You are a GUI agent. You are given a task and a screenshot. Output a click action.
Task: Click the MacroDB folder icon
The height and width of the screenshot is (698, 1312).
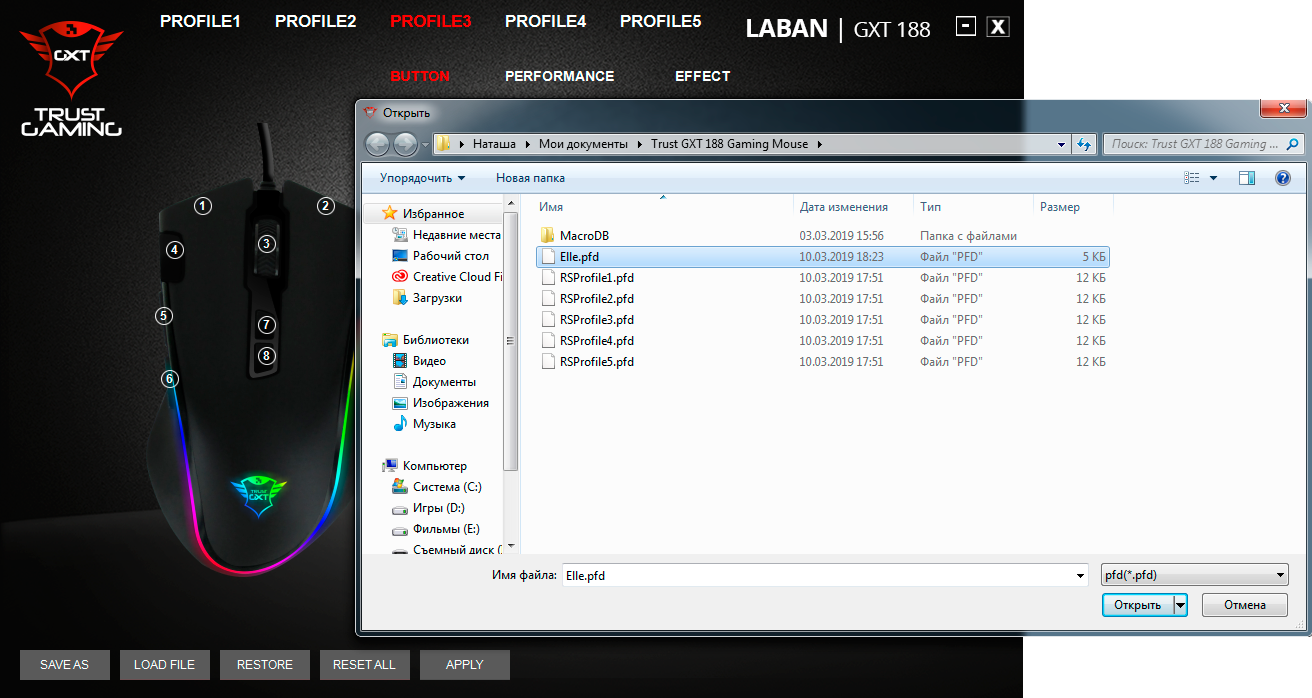(547, 235)
